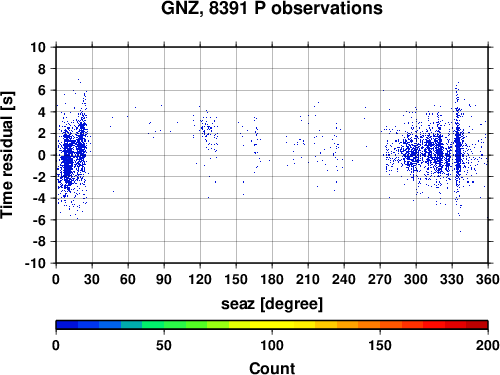The image size is (500, 375).
Task: Click the x-axis tick label 90
Action: click(x=164, y=279)
